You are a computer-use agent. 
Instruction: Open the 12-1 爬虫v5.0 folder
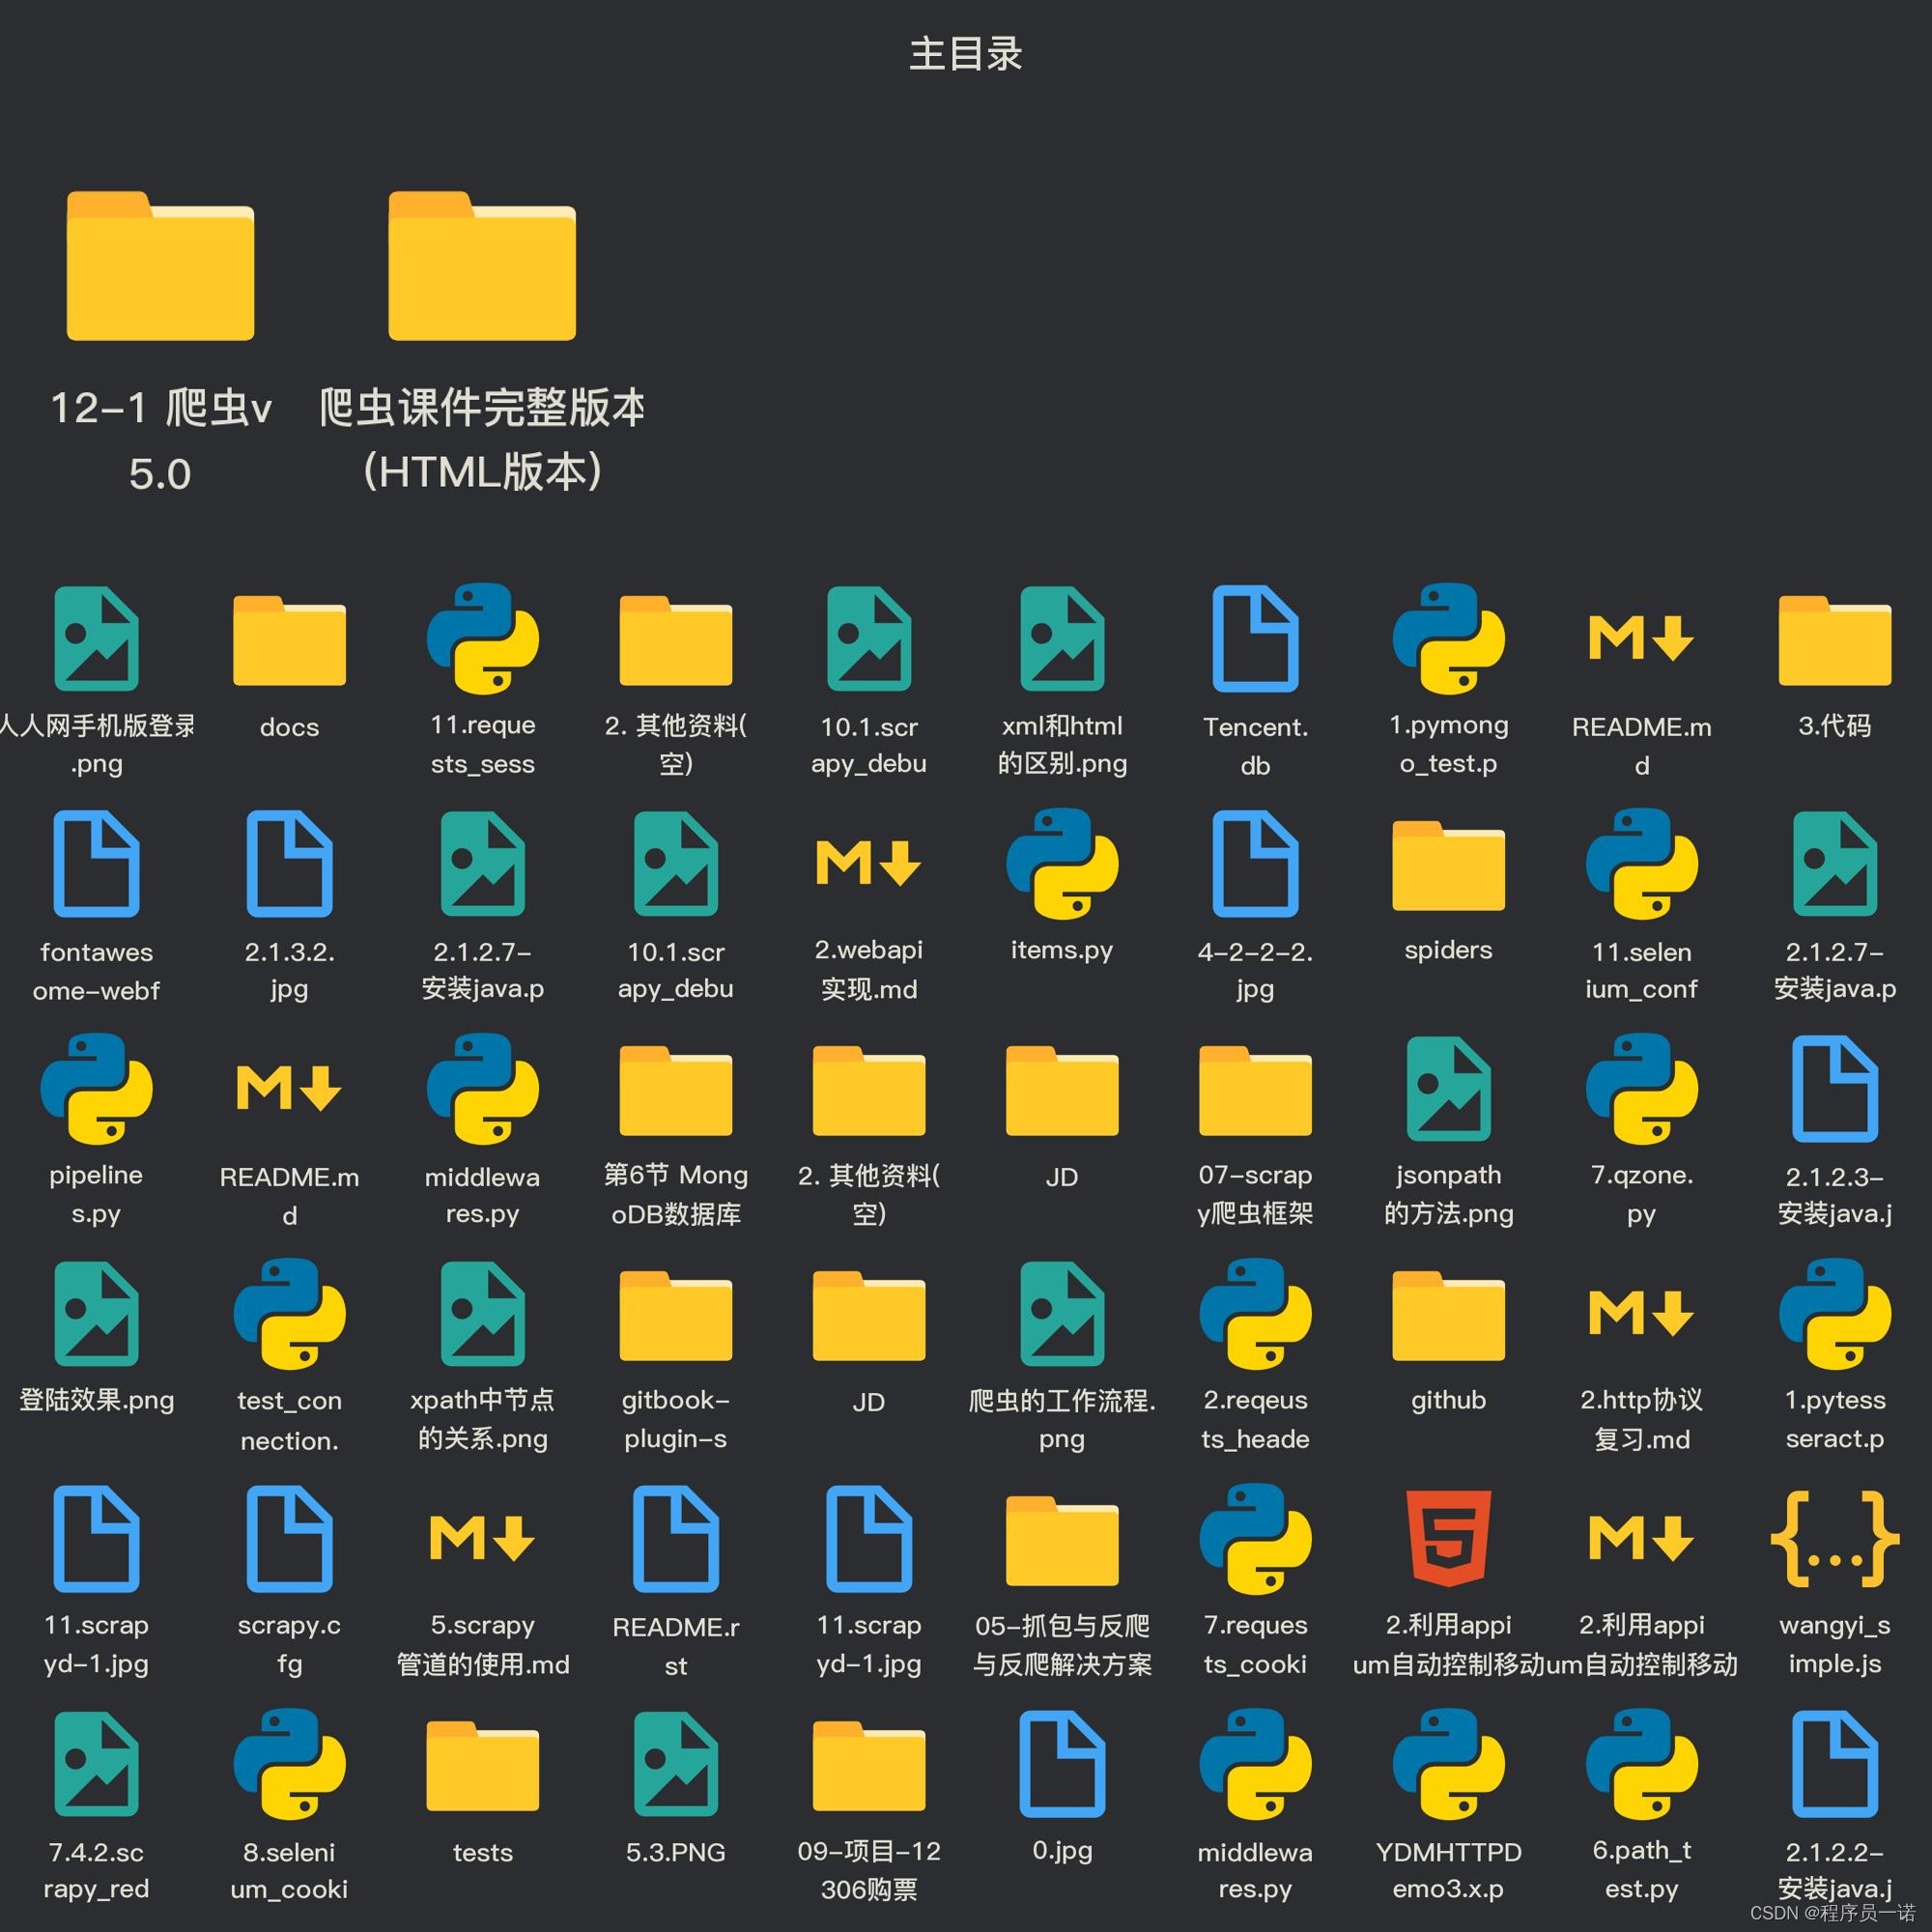(160, 266)
